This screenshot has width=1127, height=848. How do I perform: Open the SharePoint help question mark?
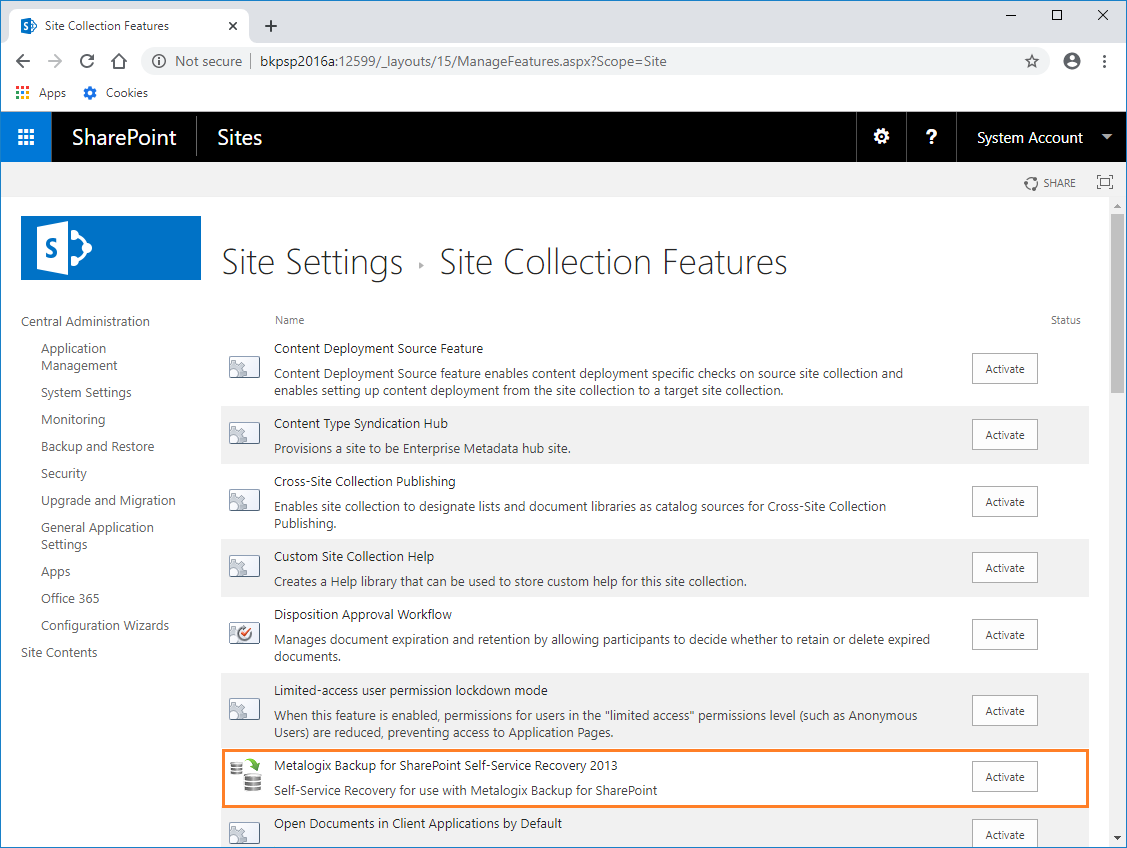pos(931,137)
